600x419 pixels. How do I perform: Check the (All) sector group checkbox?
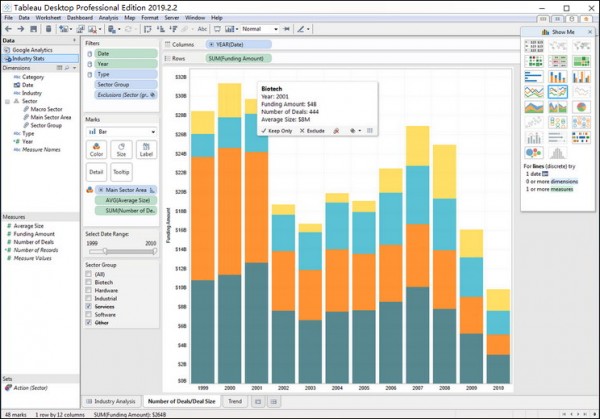point(89,274)
